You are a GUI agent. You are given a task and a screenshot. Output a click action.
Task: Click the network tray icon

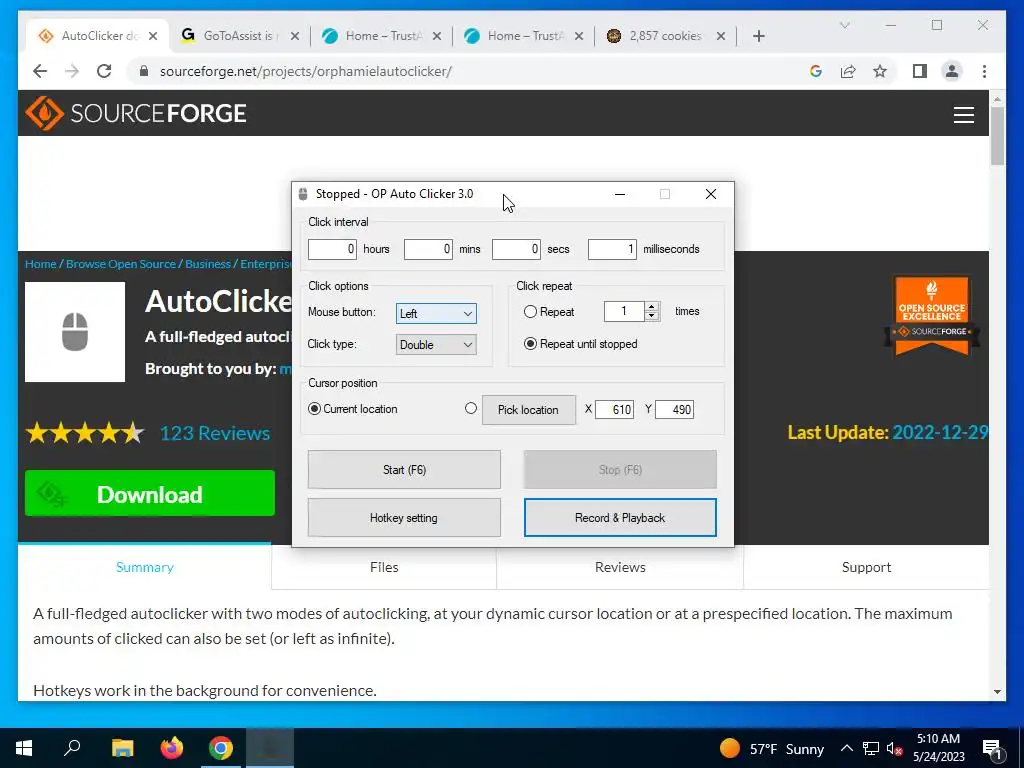871,749
